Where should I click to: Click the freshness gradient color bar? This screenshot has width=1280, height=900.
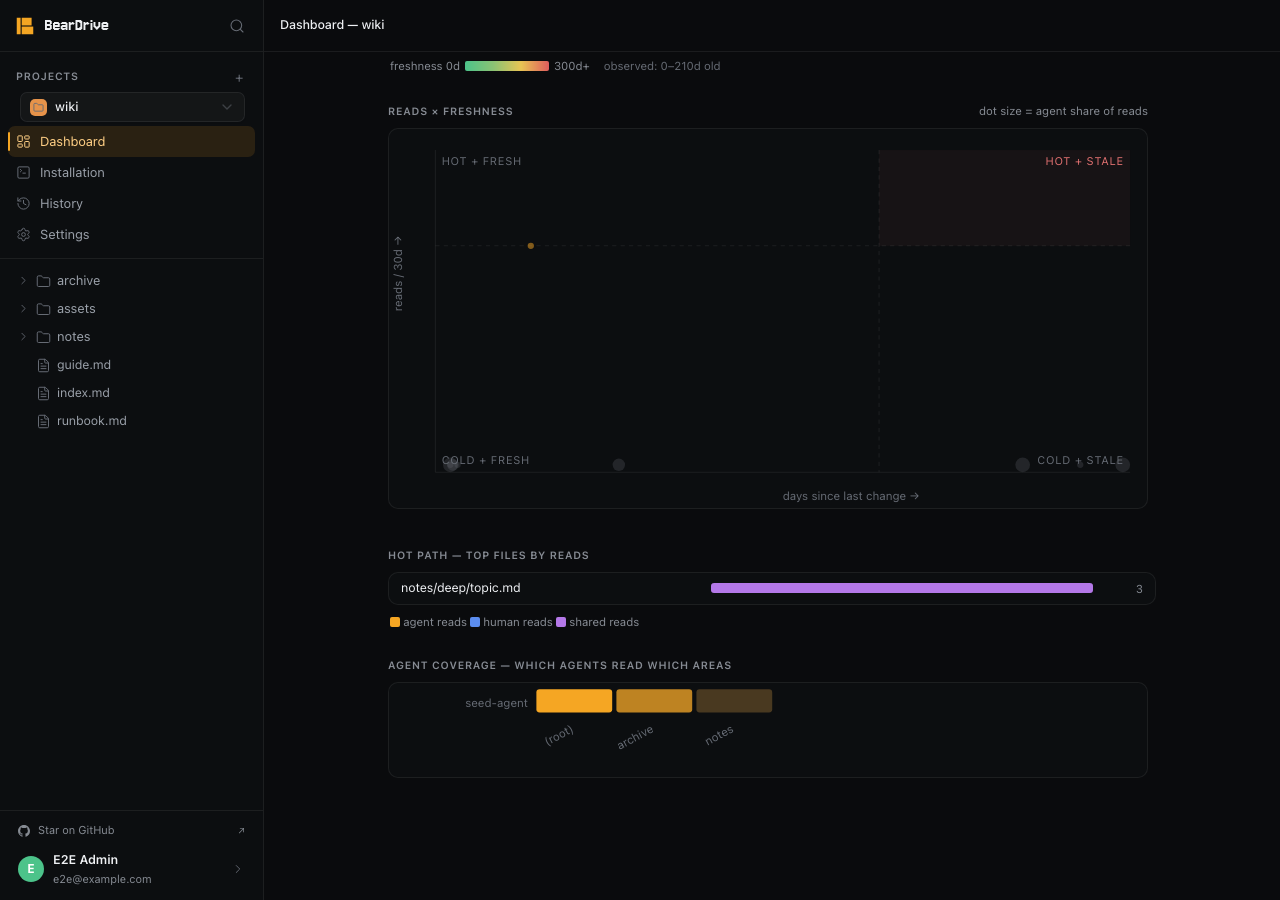pos(507,66)
